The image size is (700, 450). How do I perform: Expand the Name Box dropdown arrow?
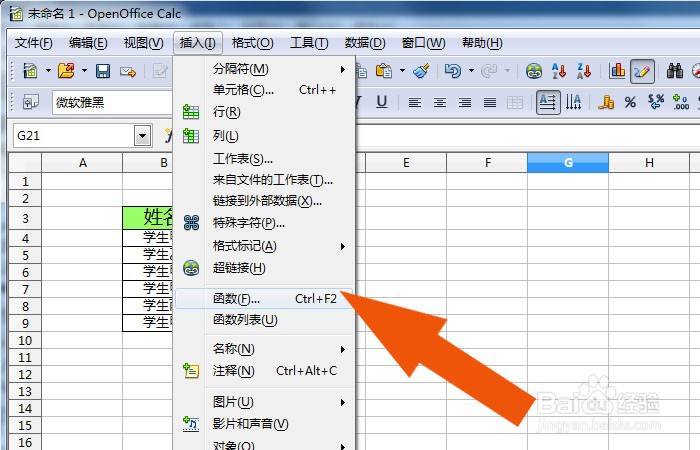(x=142, y=135)
